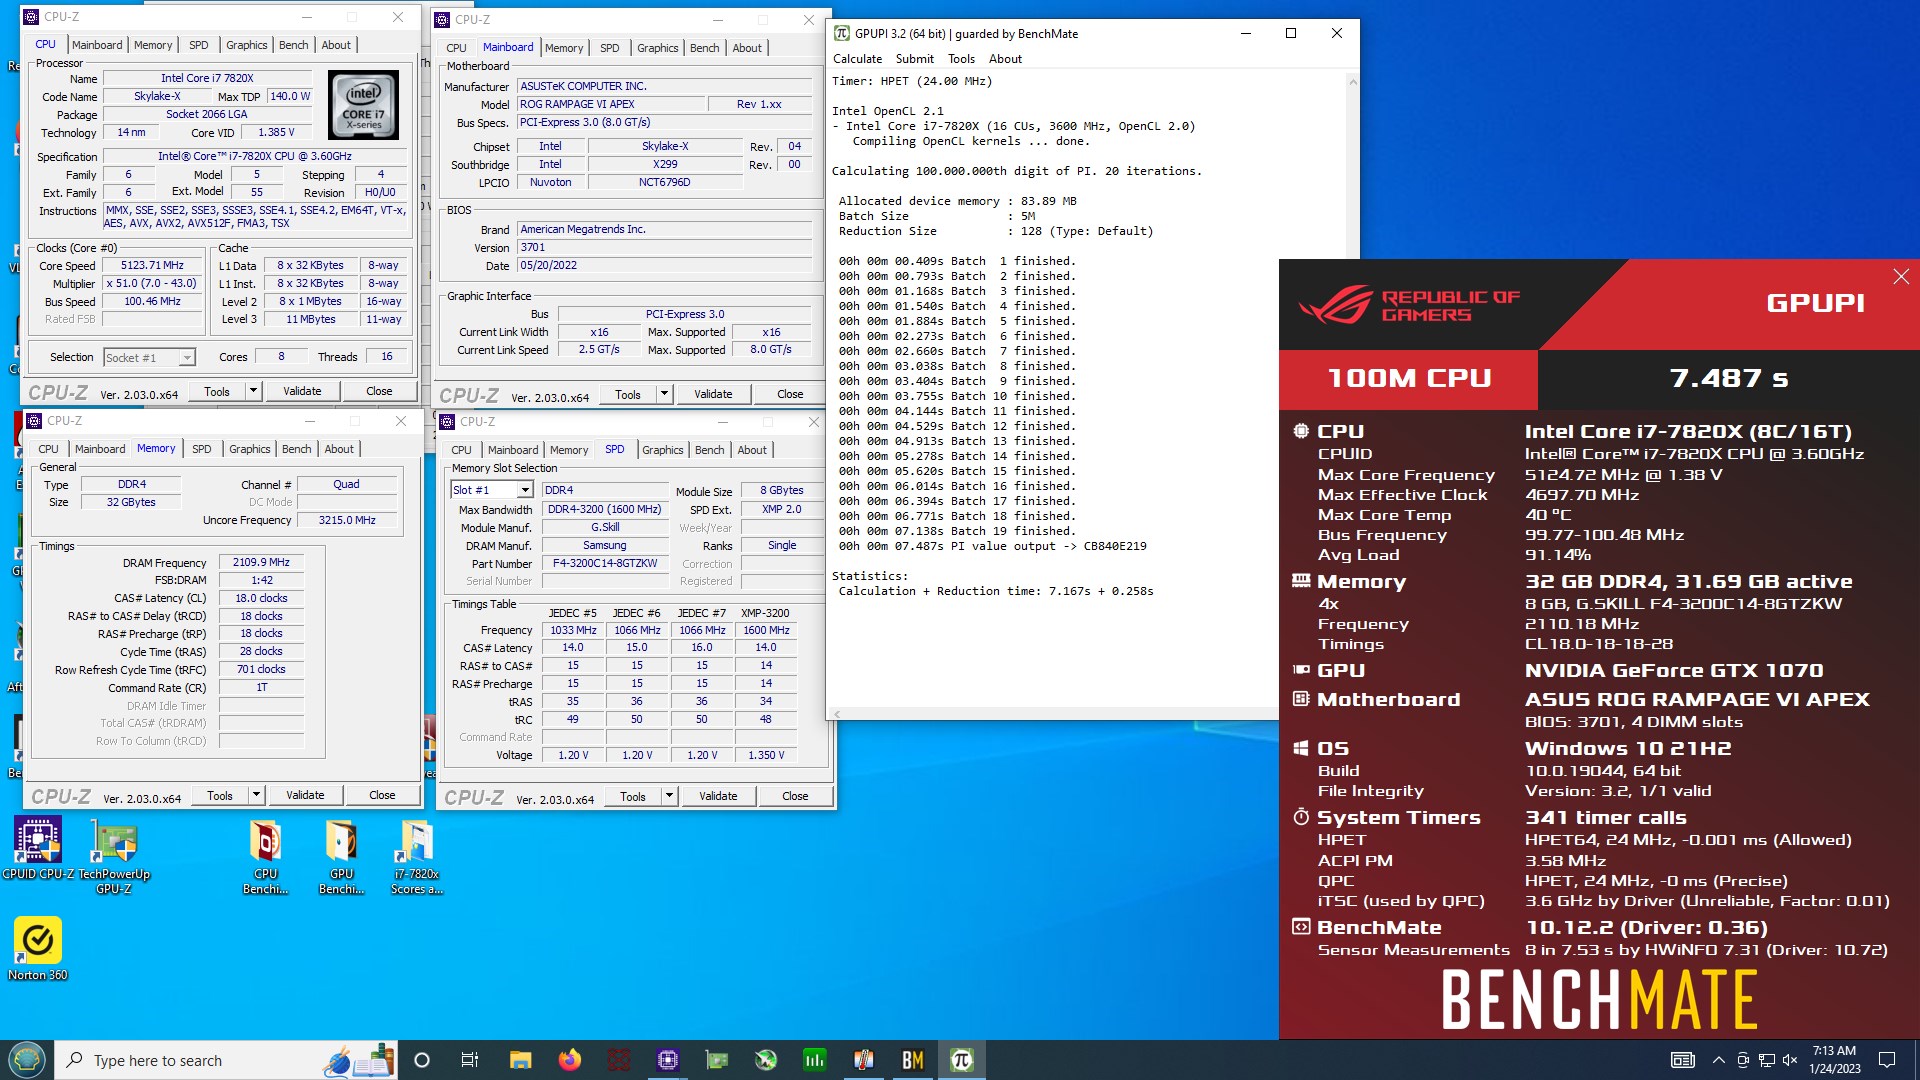Launch Firefox from the taskbar

point(570,1060)
